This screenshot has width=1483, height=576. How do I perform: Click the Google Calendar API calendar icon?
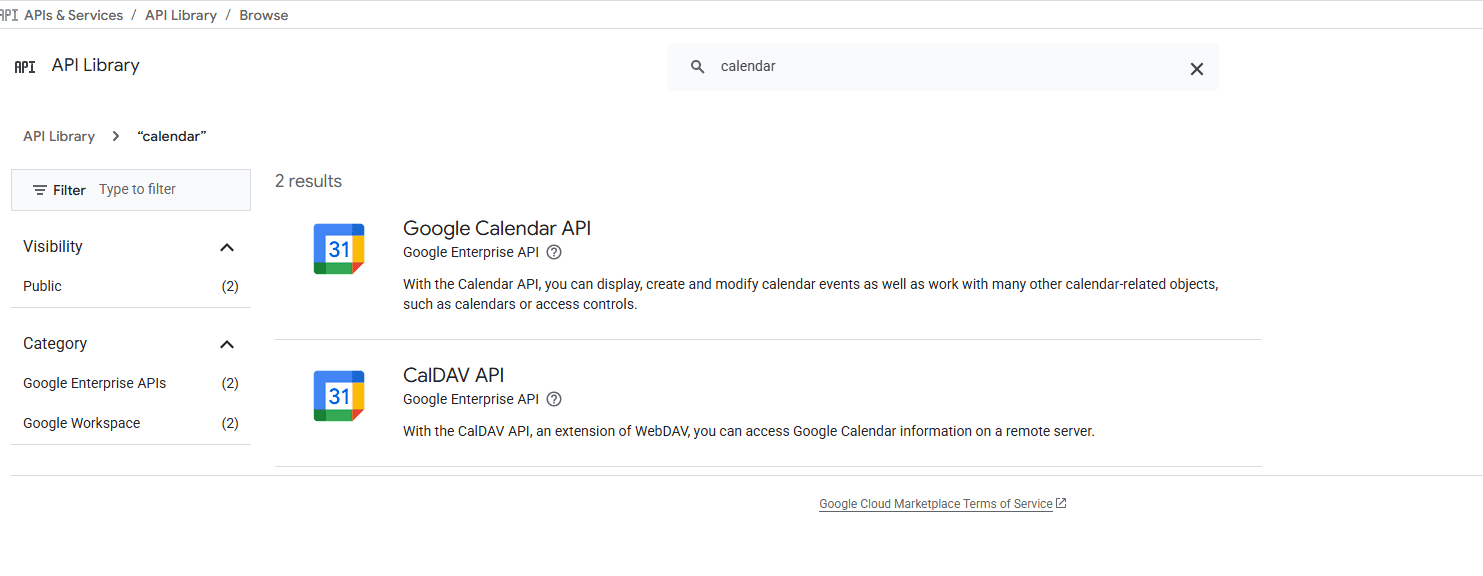coord(338,248)
